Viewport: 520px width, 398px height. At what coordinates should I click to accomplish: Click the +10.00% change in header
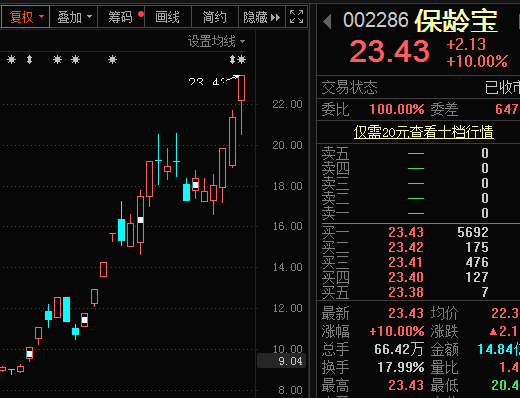[x=477, y=61]
